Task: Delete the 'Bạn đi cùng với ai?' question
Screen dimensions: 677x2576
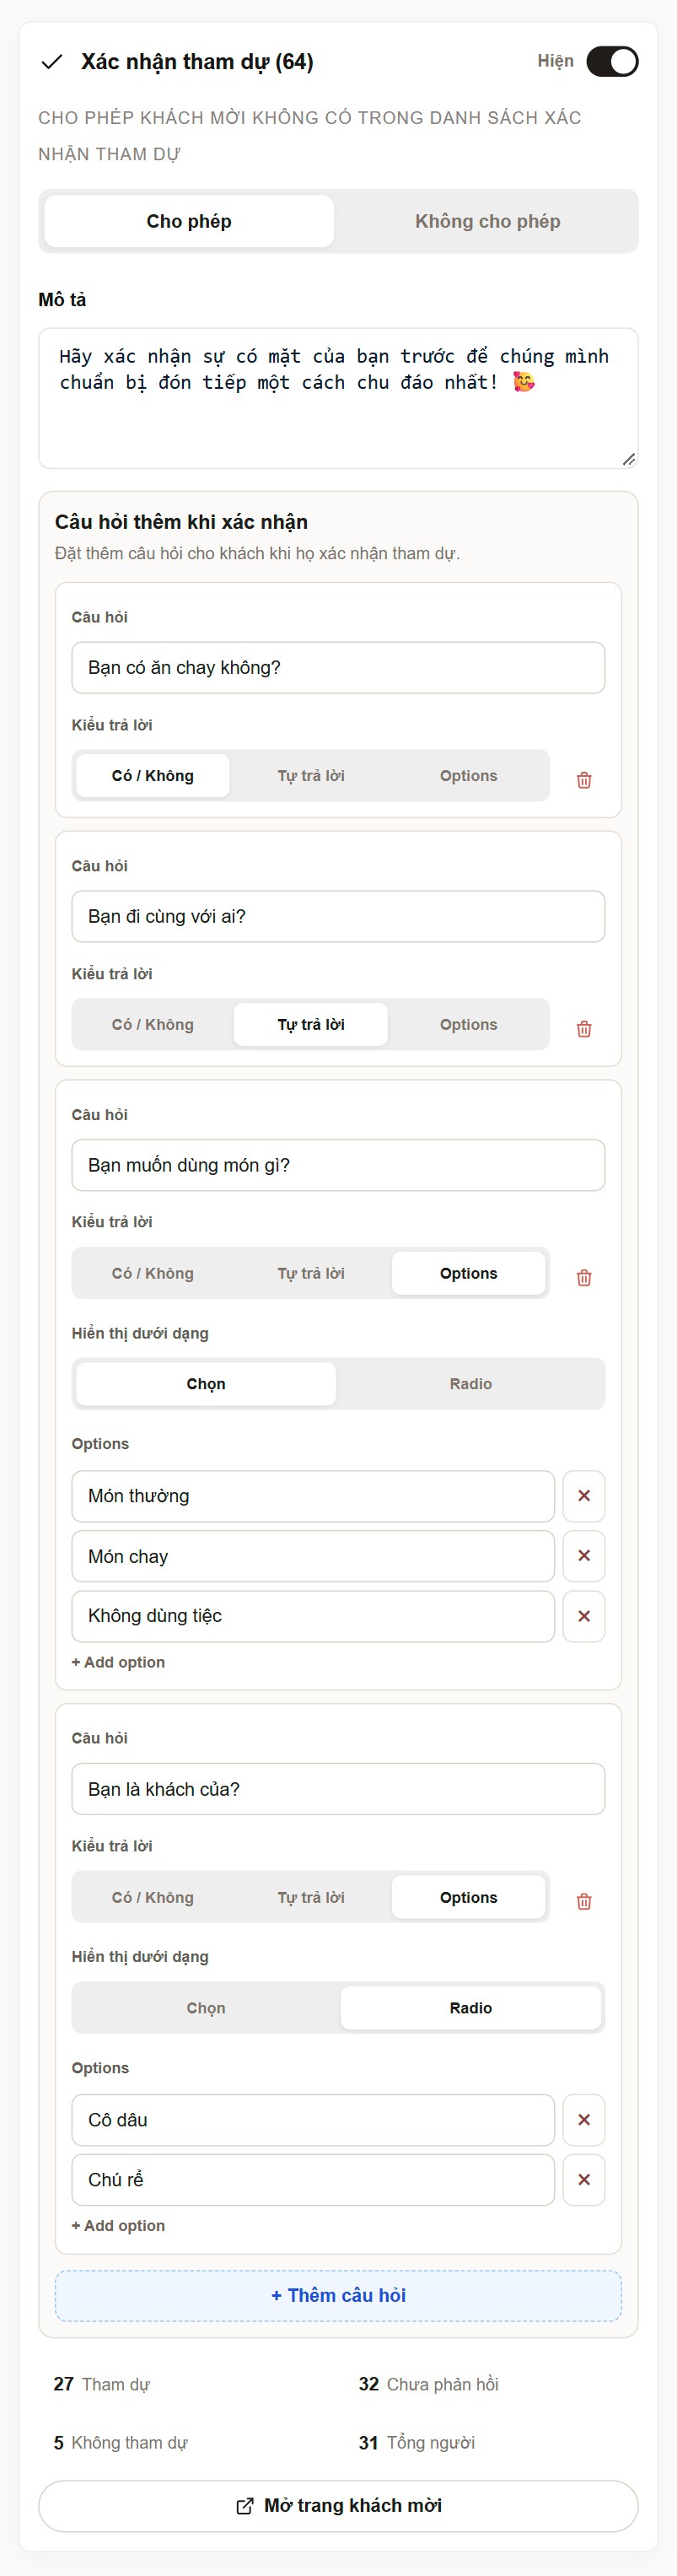Action: [x=584, y=1029]
